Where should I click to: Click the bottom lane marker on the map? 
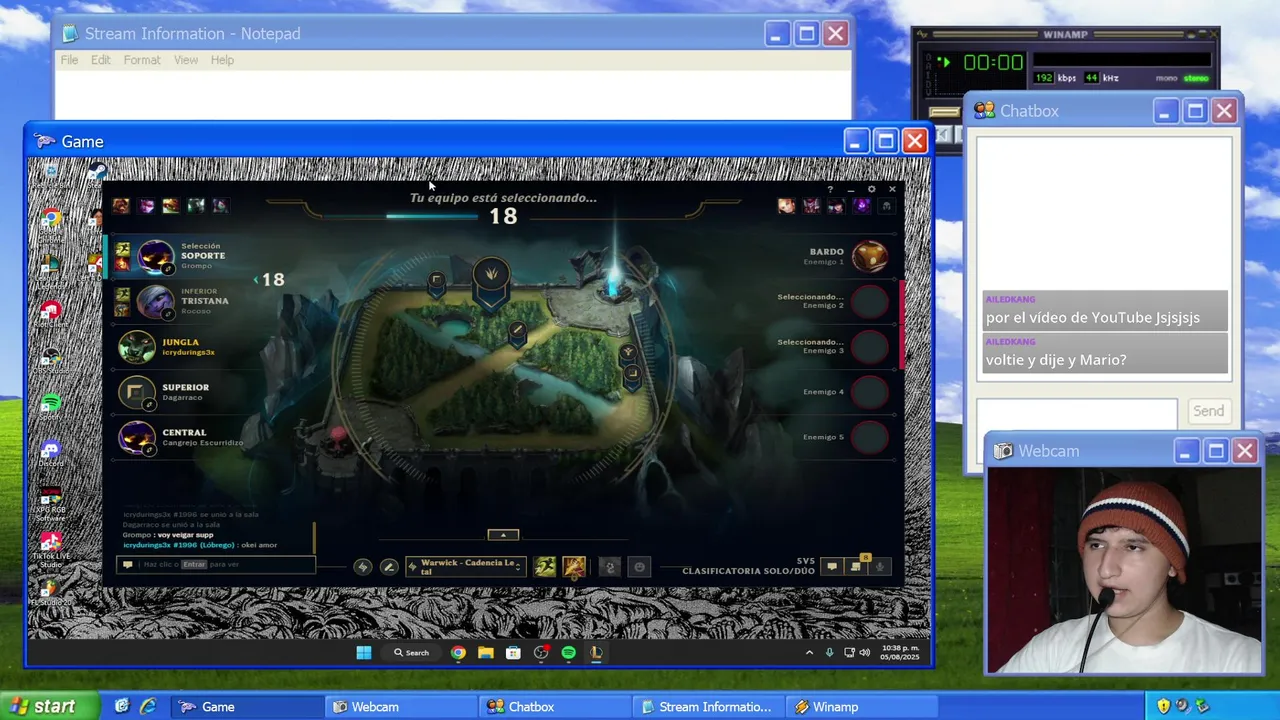click(x=632, y=377)
